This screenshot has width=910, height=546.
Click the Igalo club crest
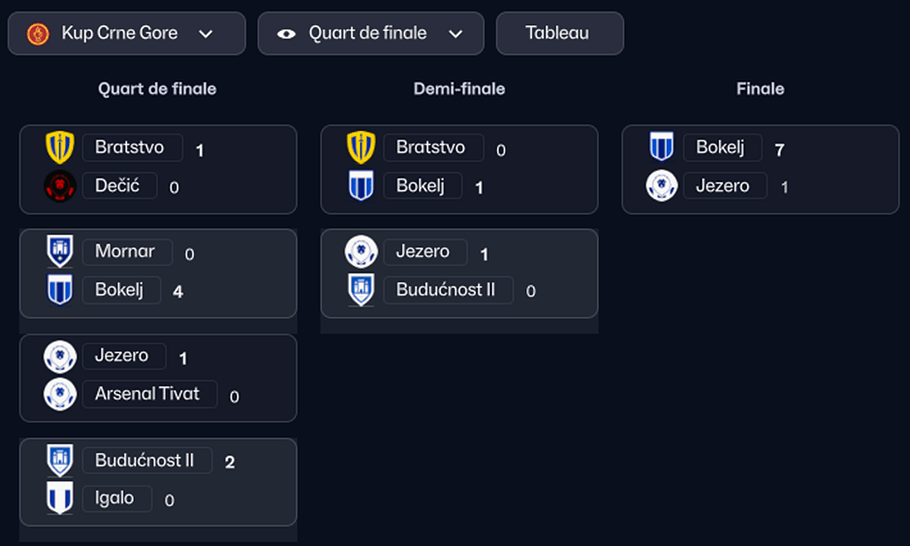click(60, 498)
